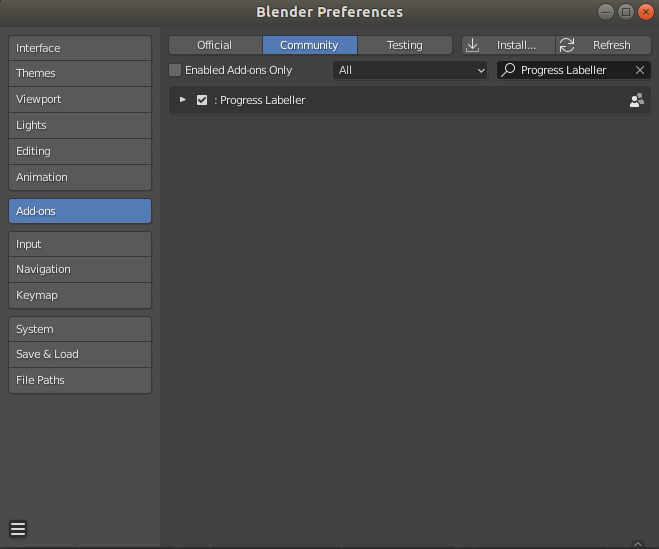Open Save & Load preferences
Screen dimensions: 659x549
80,354
